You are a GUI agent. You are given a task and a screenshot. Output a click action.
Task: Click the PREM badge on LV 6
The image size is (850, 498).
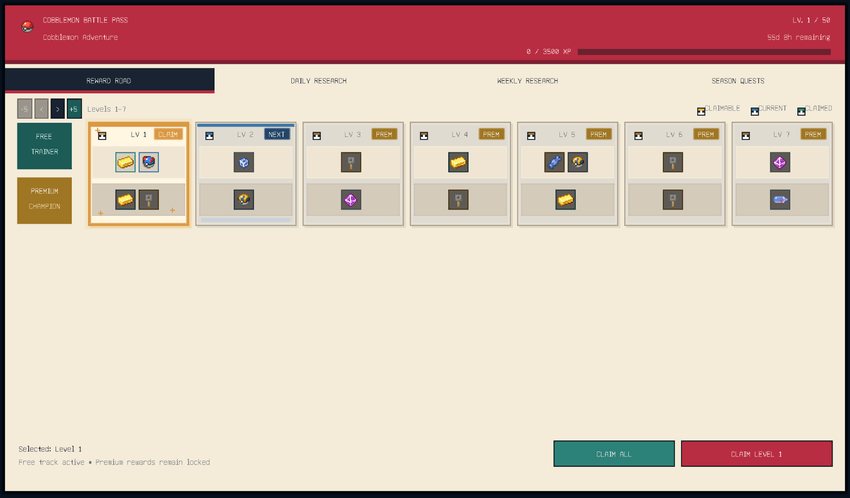(x=706, y=134)
